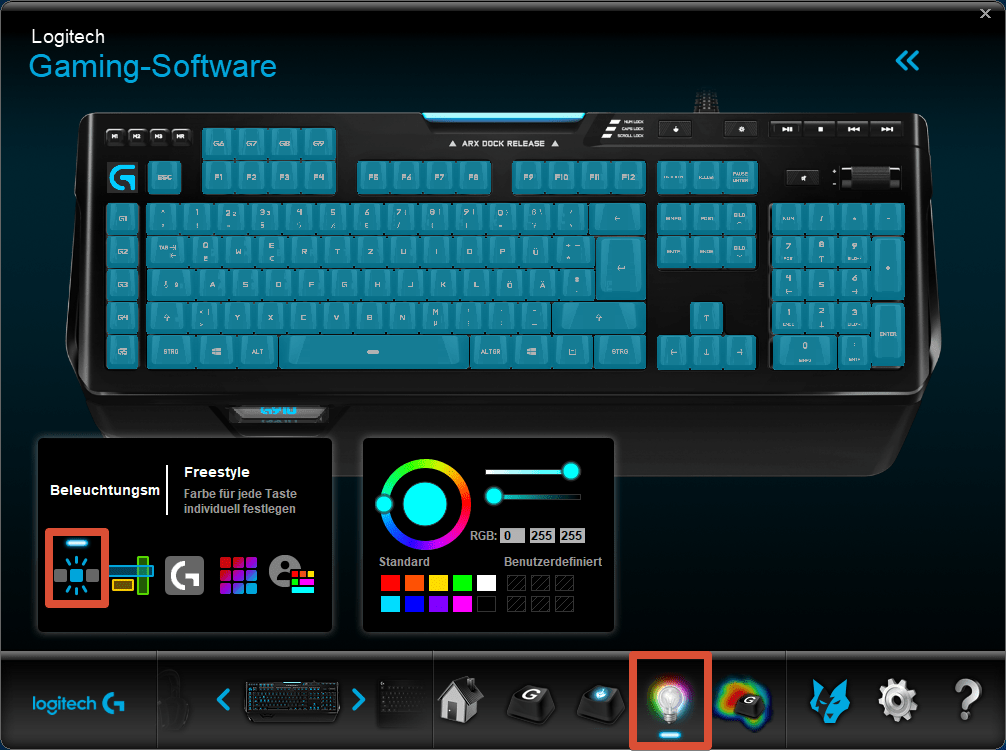Select the spacebar on the keyboard image
This screenshot has height=754, width=1006.
[374, 352]
